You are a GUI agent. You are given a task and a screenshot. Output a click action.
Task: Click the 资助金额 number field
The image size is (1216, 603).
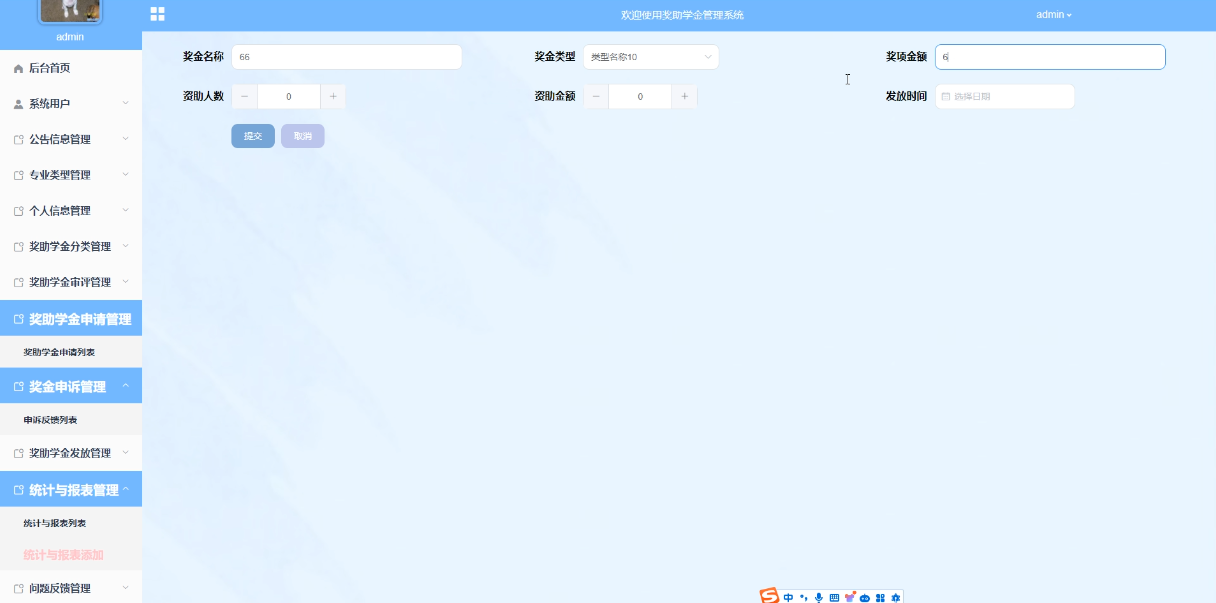[x=640, y=96]
